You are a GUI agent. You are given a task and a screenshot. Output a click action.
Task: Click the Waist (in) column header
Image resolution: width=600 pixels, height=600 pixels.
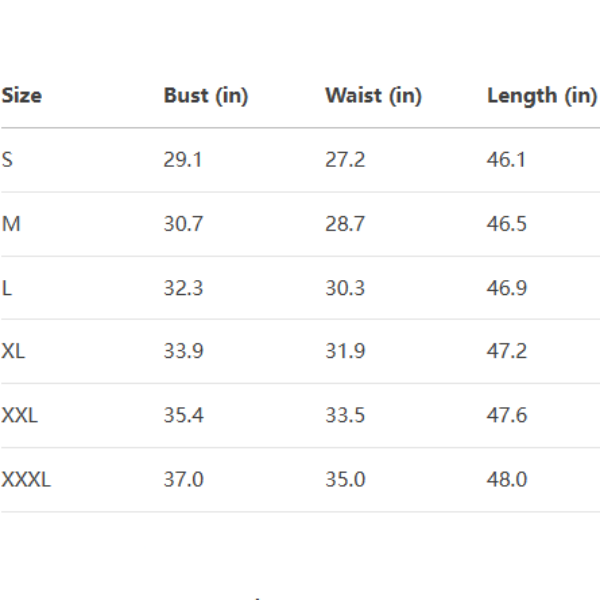(373, 96)
